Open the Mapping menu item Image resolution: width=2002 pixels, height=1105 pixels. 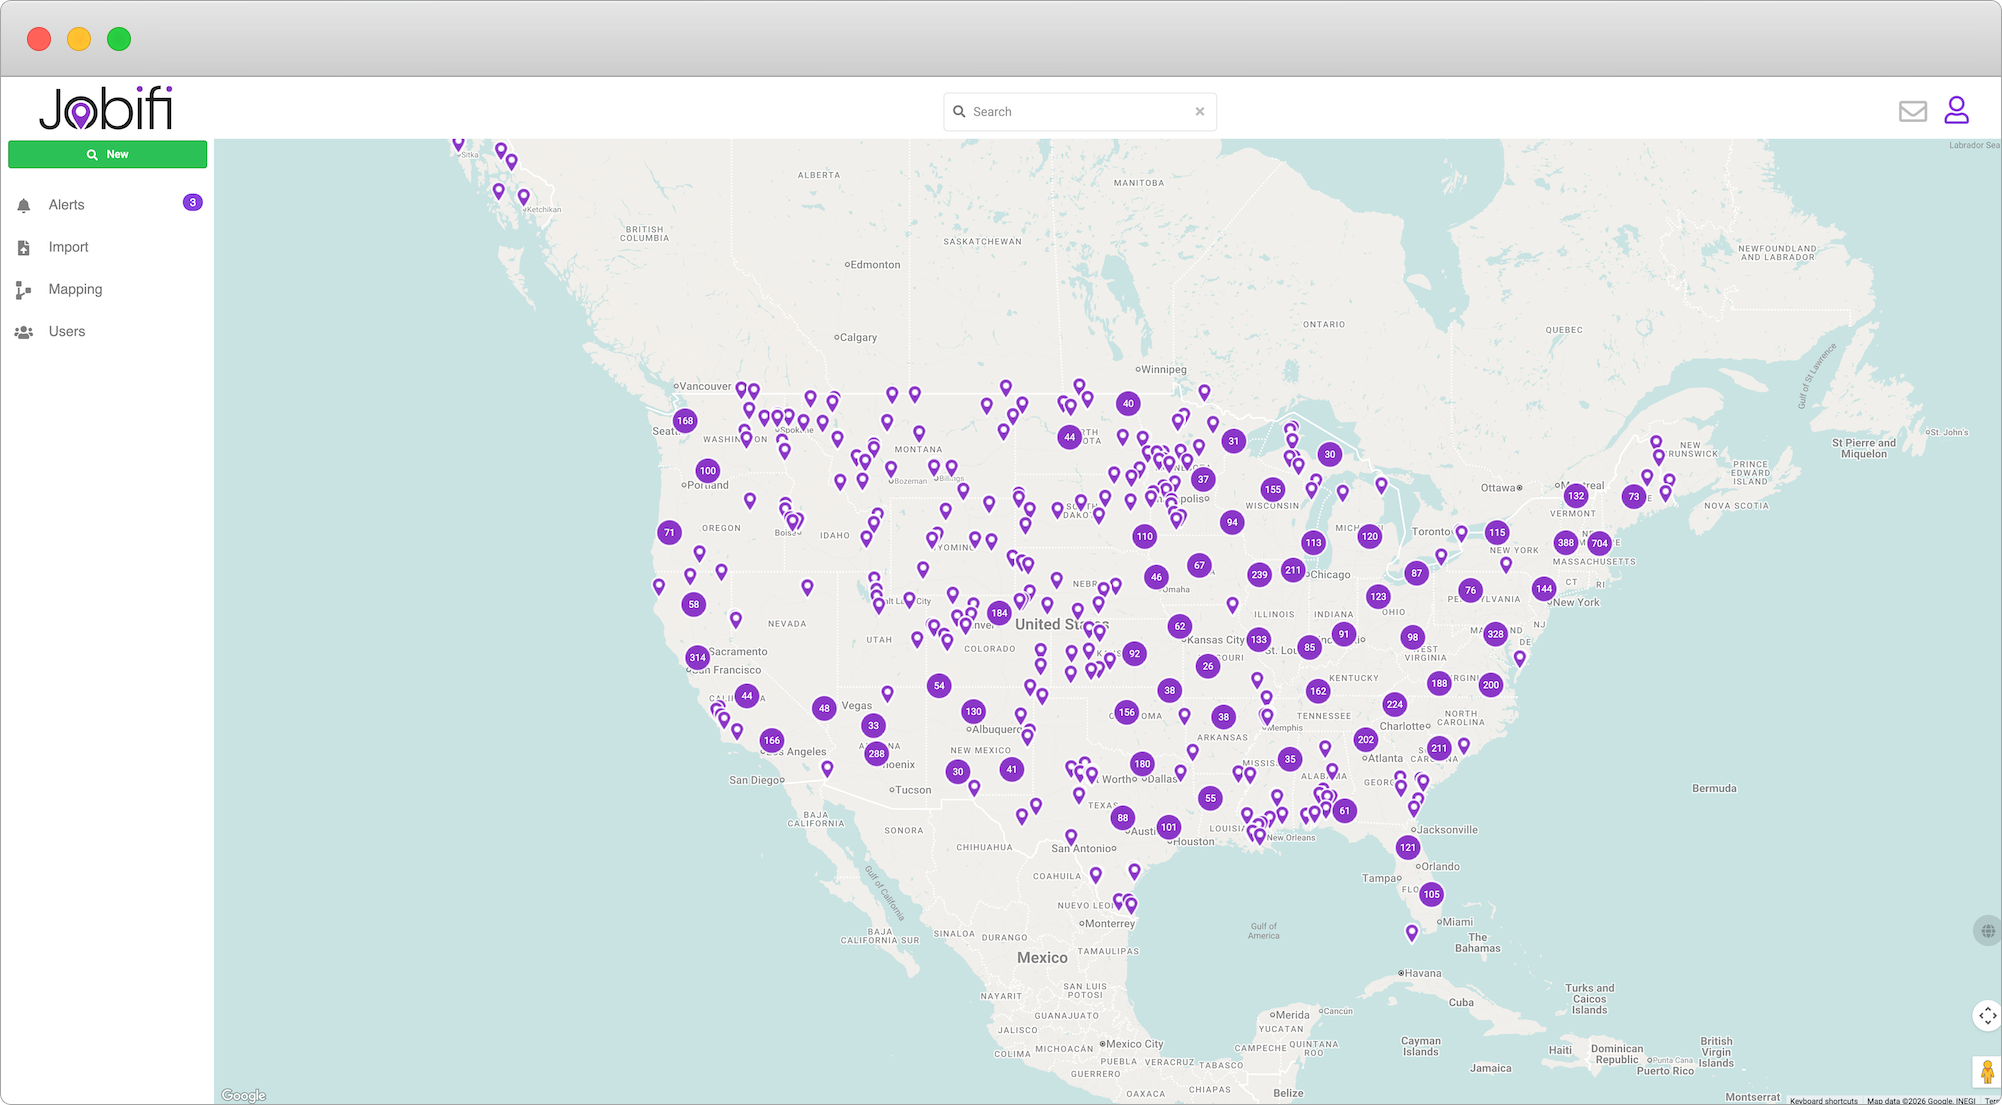[x=76, y=289]
